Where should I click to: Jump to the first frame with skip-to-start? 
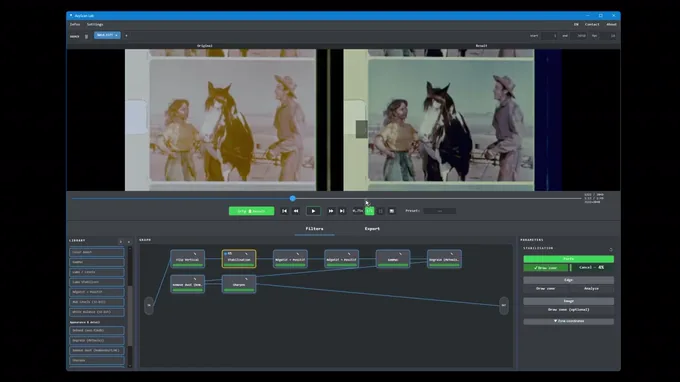tap(284, 211)
